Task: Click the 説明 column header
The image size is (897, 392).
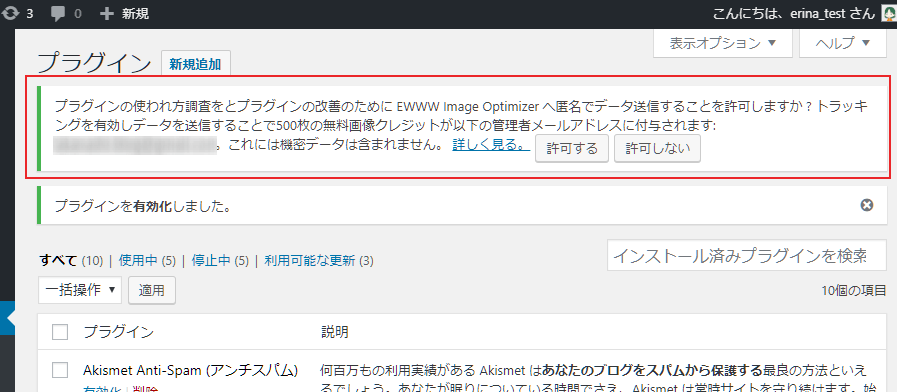Action: coord(335,332)
